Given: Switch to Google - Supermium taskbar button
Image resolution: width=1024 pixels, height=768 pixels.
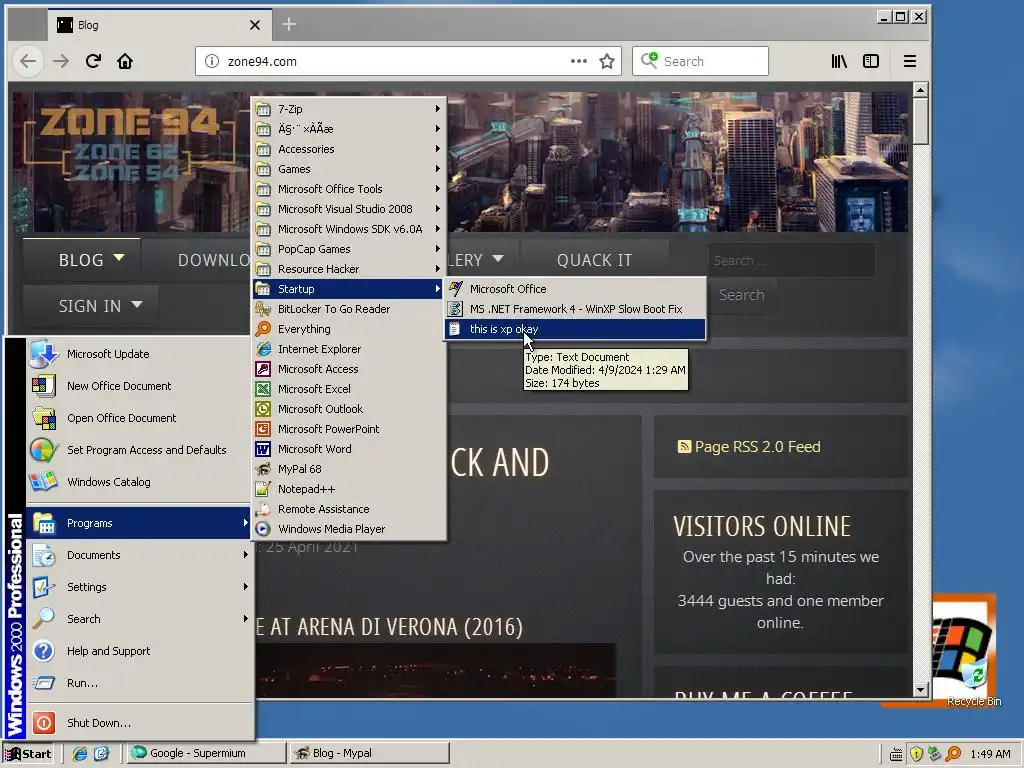Looking at the screenshot, I should (x=205, y=754).
